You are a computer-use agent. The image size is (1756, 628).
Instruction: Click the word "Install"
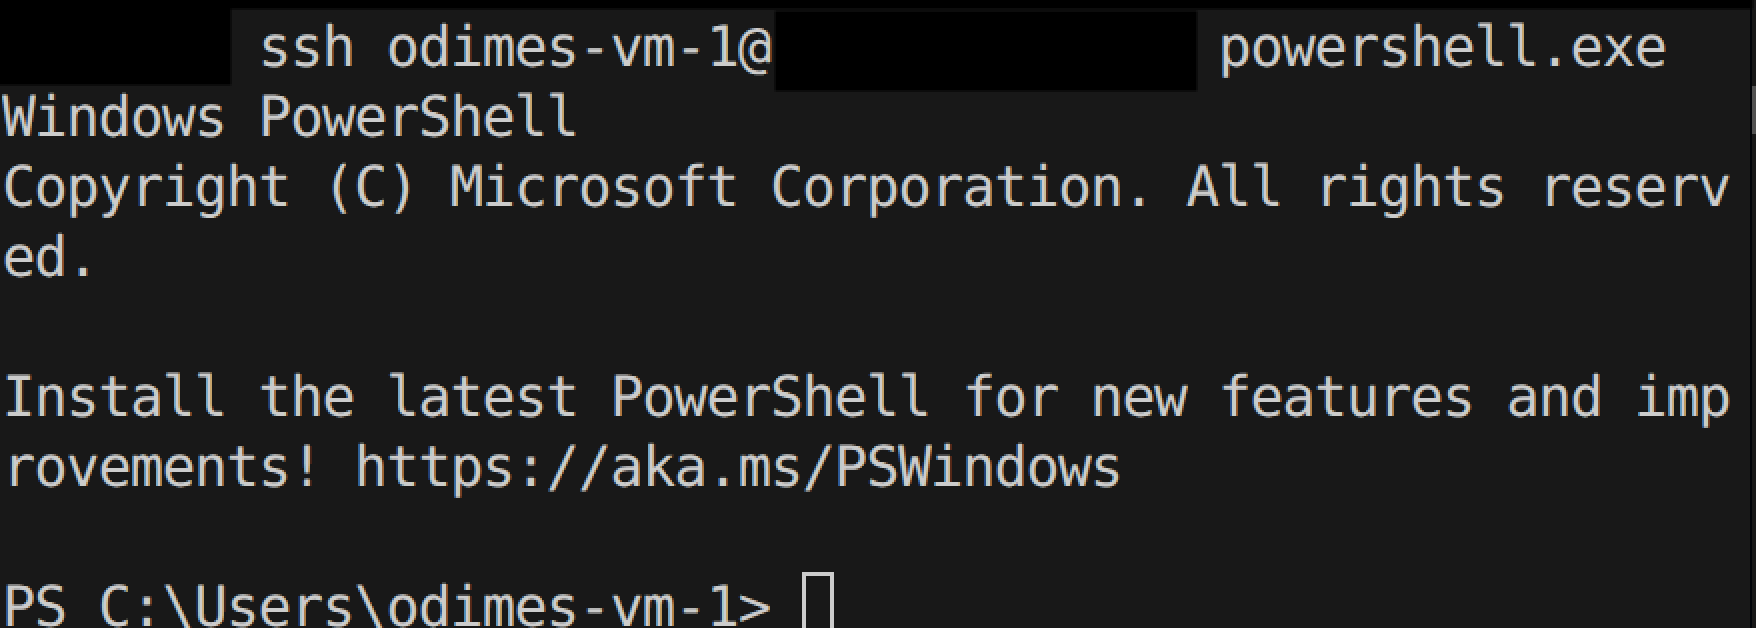pyautogui.click(x=113, y=398)
